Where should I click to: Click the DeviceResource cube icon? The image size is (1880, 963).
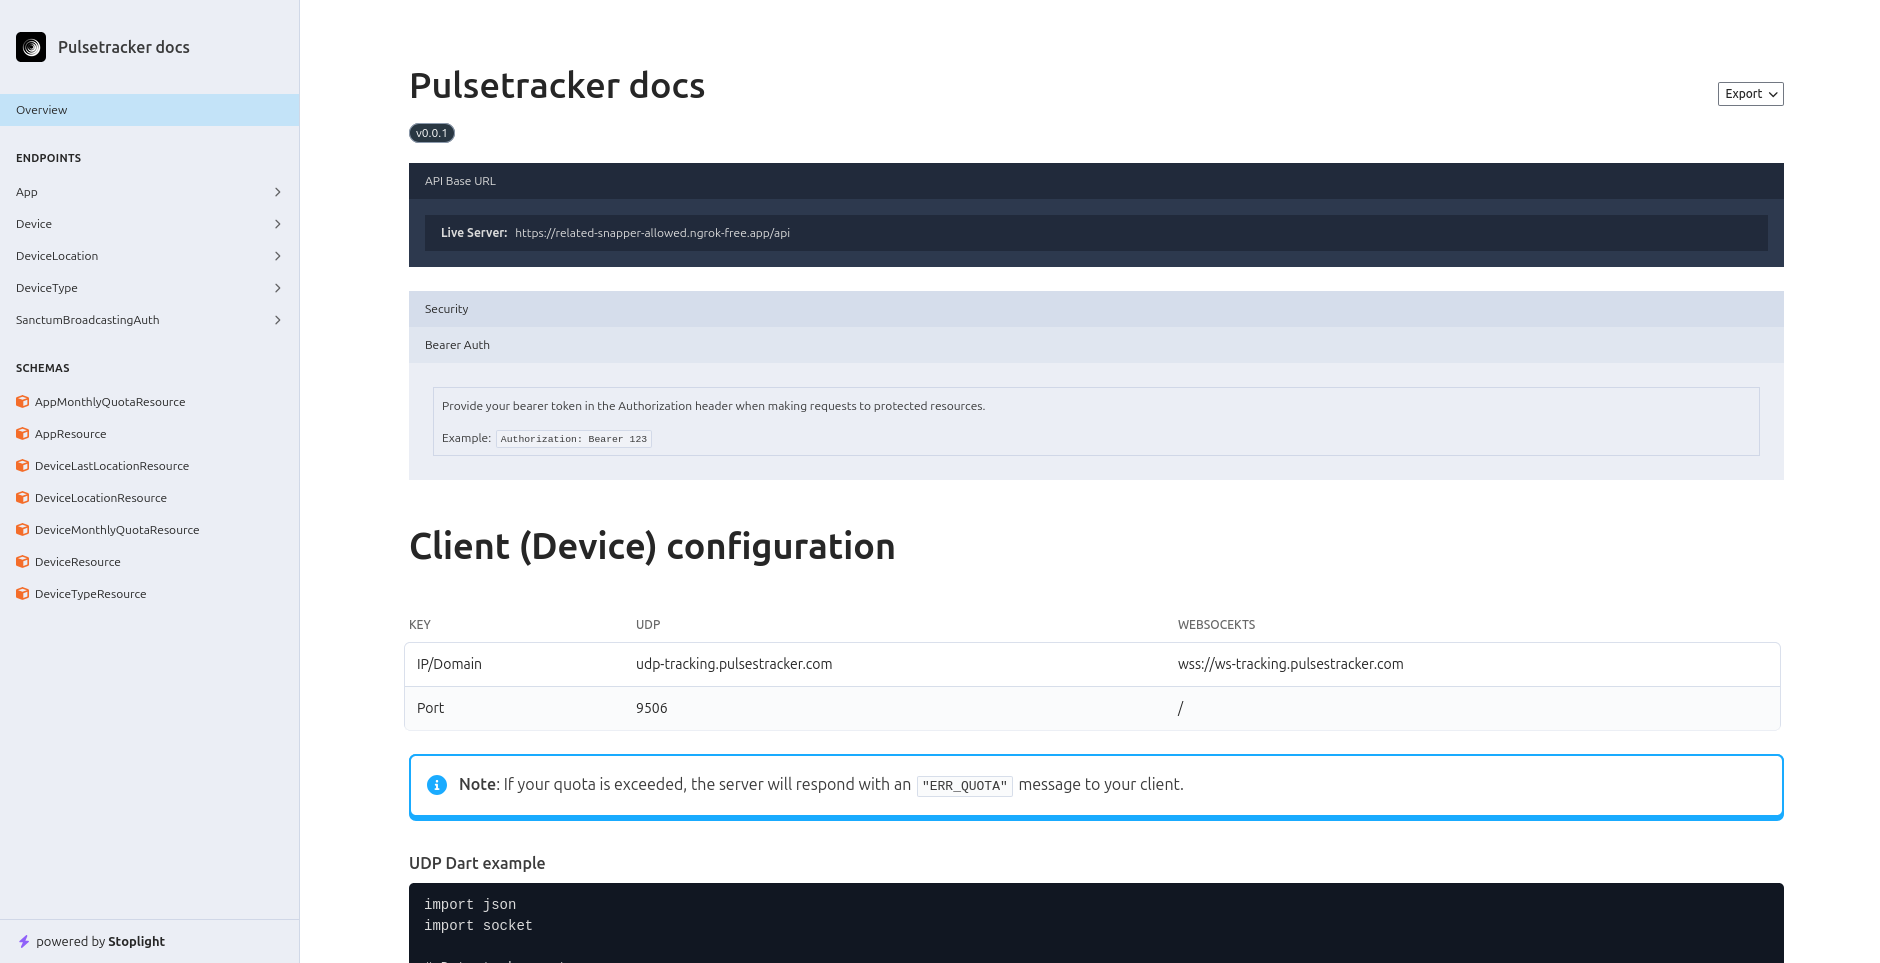click(x=22, y=562)
